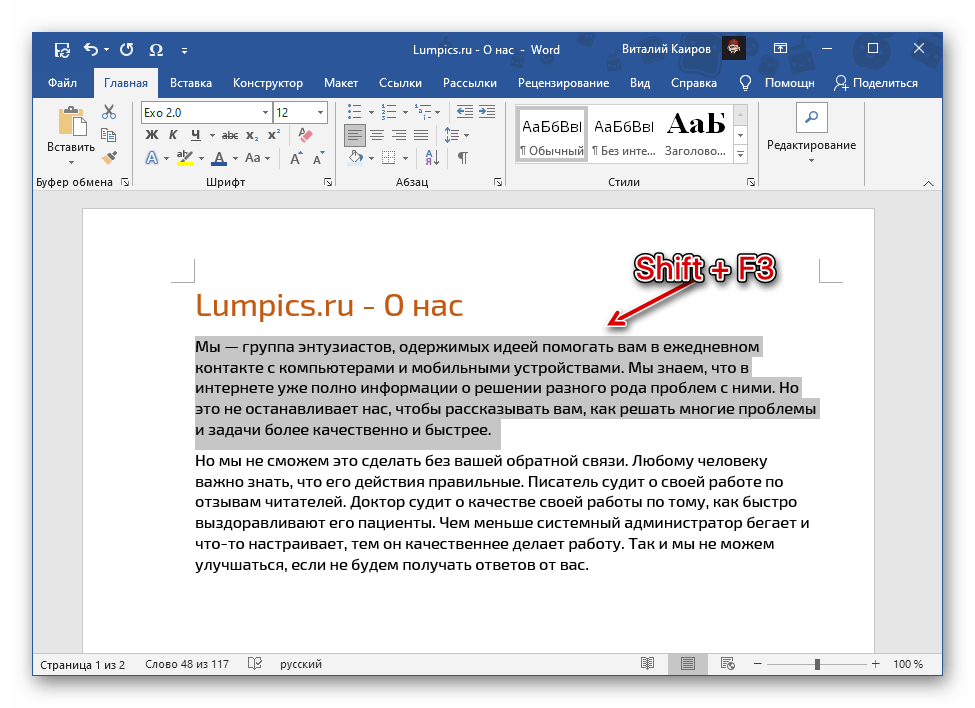Switch to the Ссылки tab

pyautogui.click(x=400, y=83)
